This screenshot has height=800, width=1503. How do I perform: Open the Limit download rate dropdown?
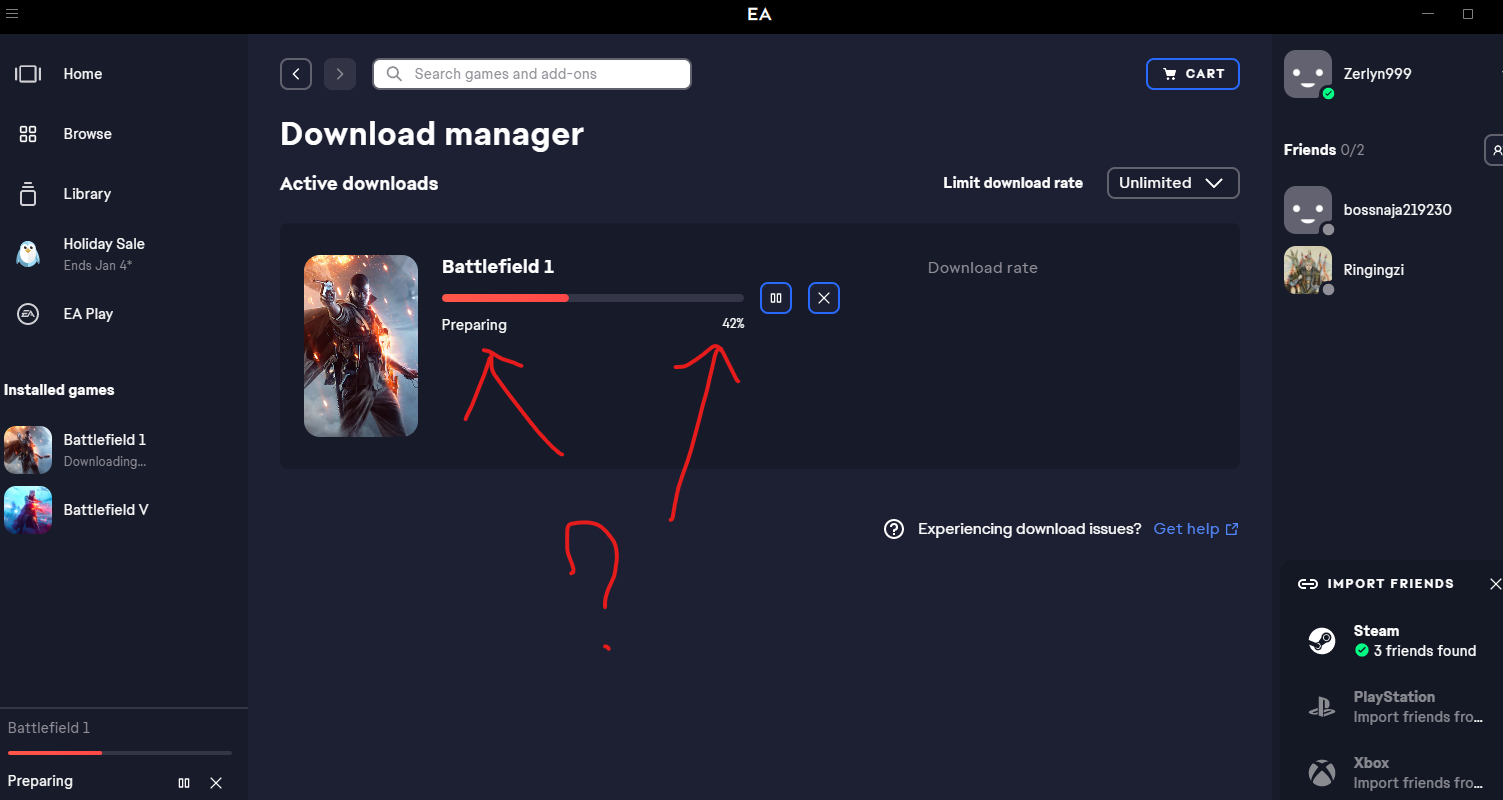pos(1173,183)
